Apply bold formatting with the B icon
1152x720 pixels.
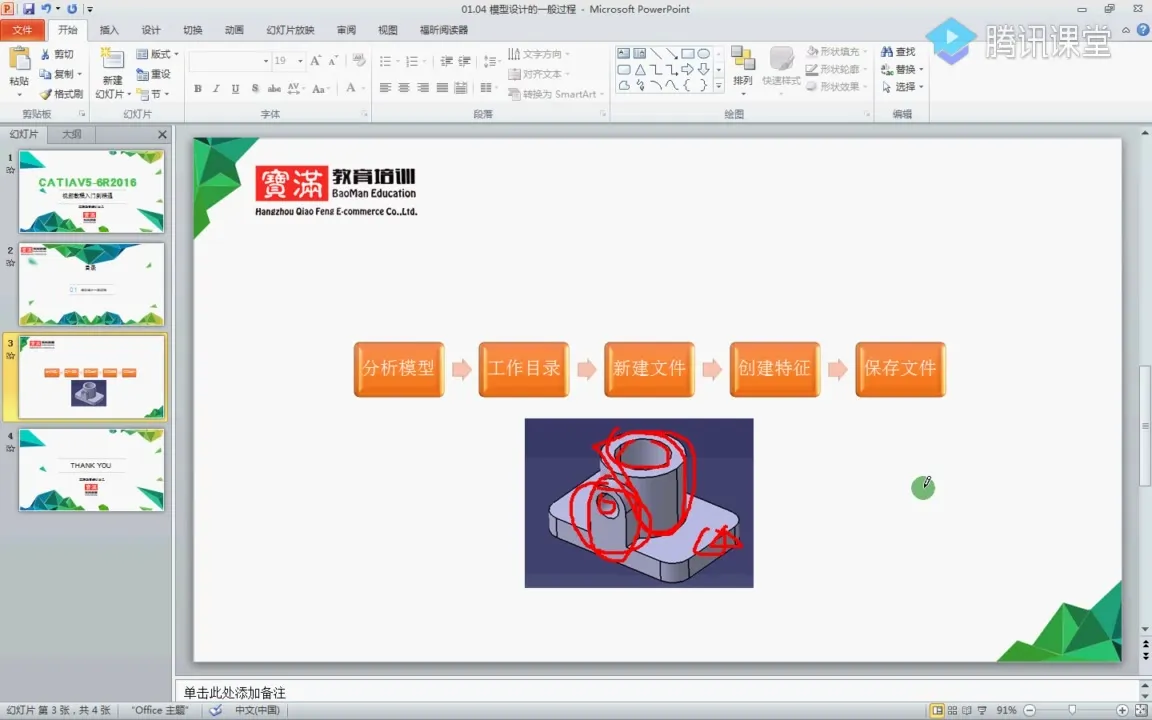click(197, 89)
